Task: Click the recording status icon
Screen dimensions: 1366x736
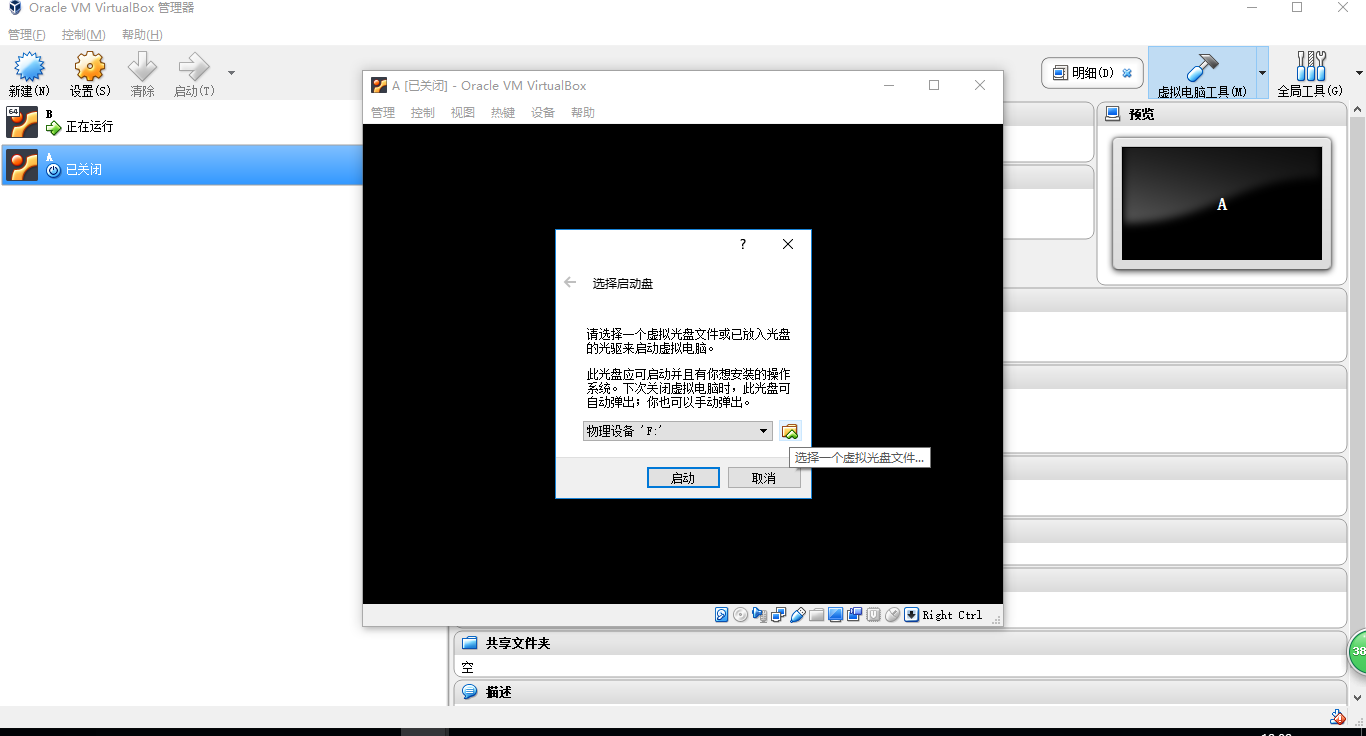Action: click(x=854, y=615)
